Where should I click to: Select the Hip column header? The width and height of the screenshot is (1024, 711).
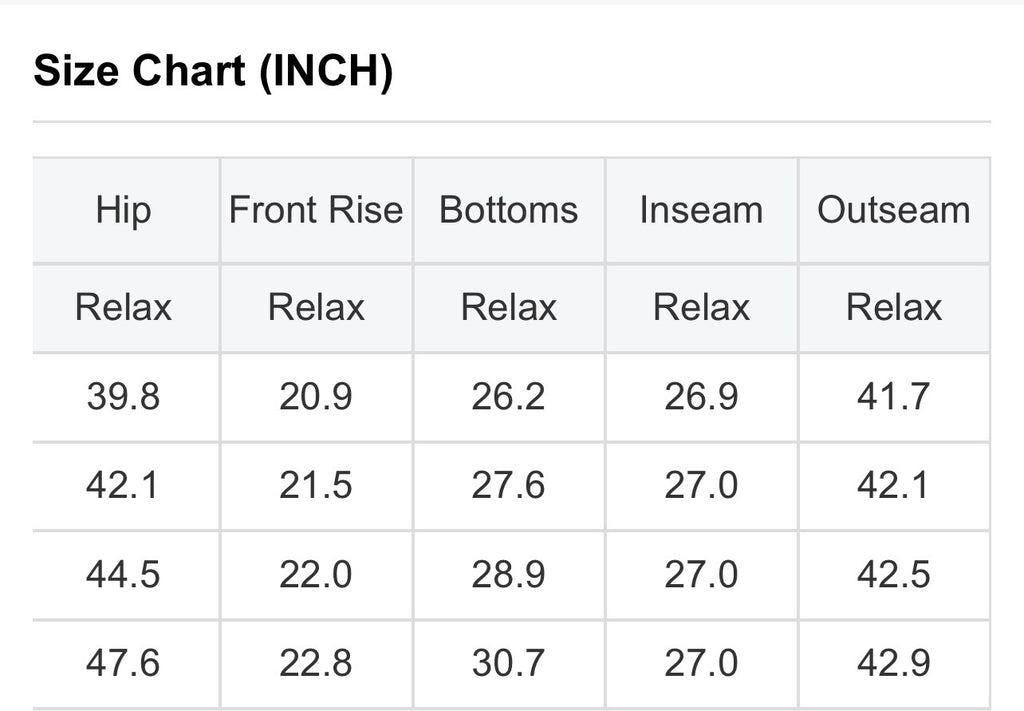(124, 210)
